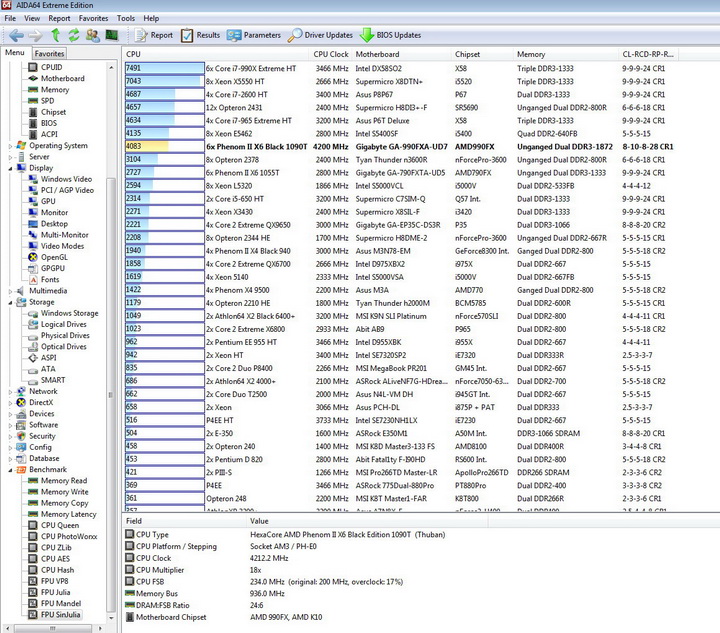Image resolution: width=720 pixels, height=633 pixels.
Task: Open SMART under Storage
Action: (x=47, y=380)
